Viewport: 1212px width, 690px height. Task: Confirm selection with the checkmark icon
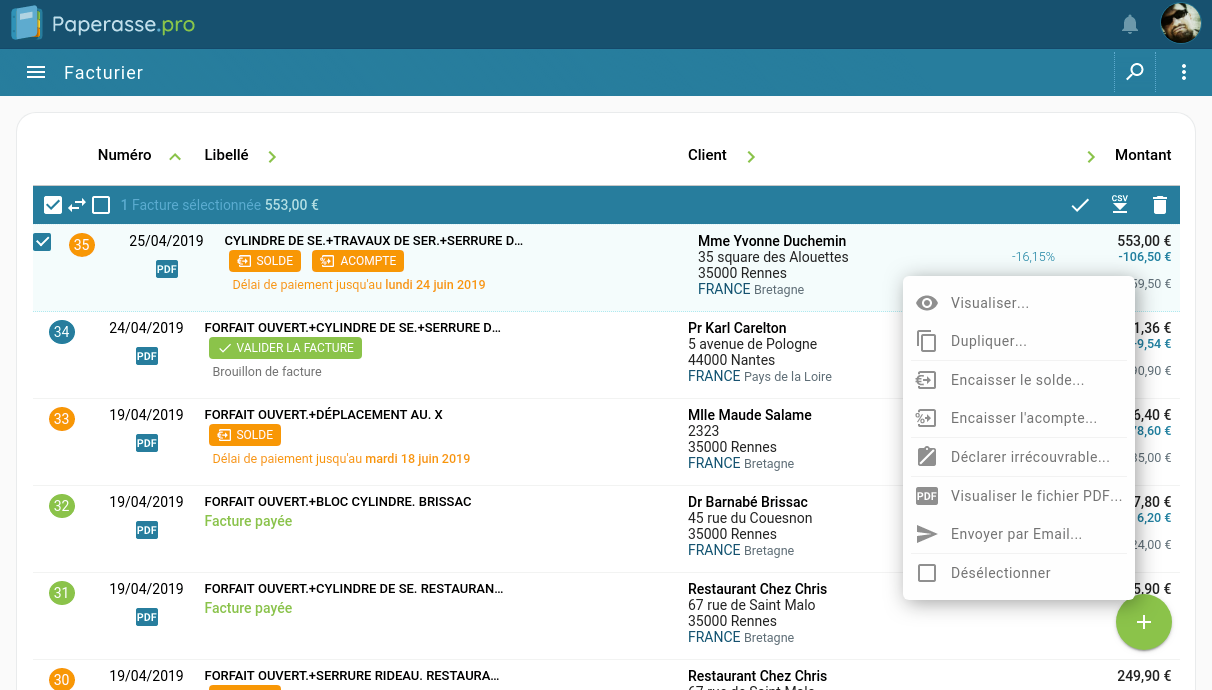[1079, 204]
